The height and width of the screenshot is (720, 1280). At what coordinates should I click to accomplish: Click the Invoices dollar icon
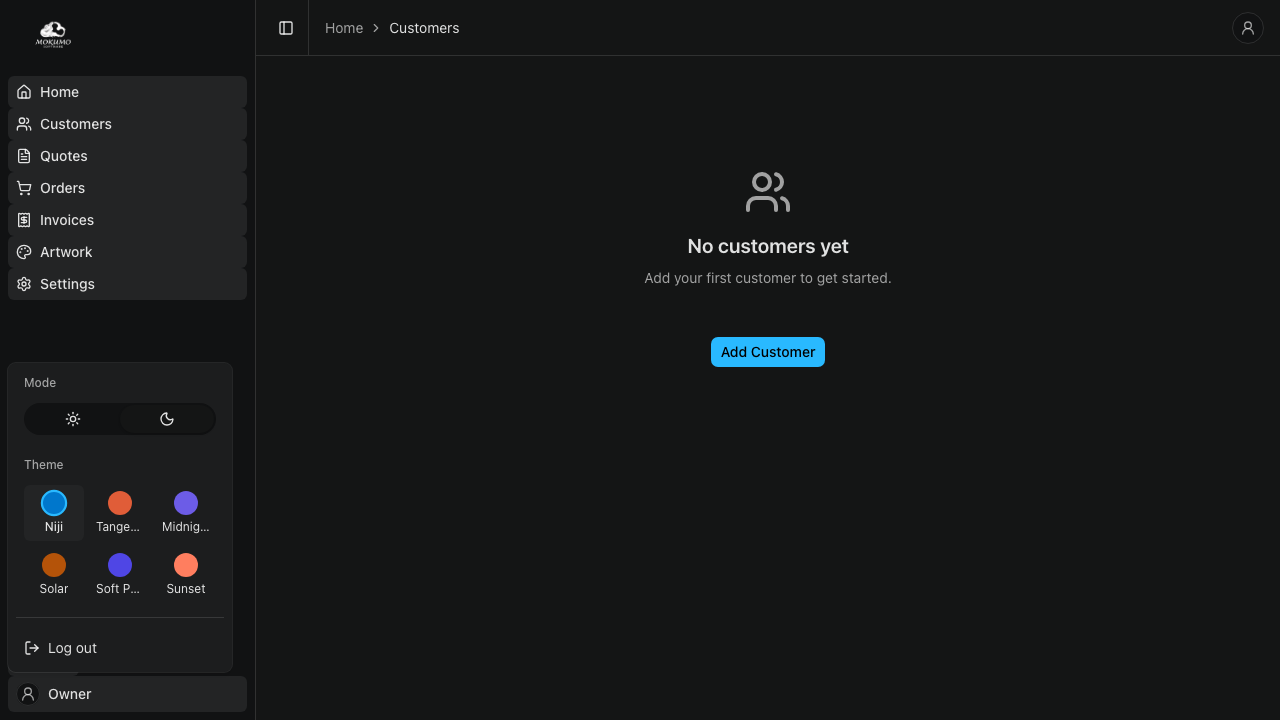click(24, 220)
